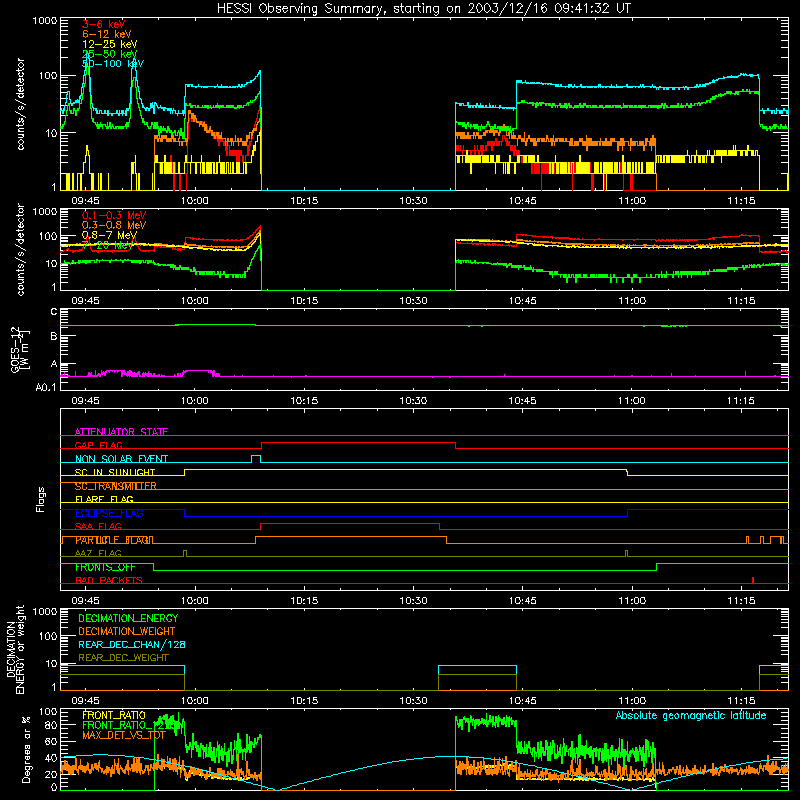Click the 'REAR_DEC_CHAN/128' legend label
The height and width of the screenshot is (800, 800).
coord(132,644)
